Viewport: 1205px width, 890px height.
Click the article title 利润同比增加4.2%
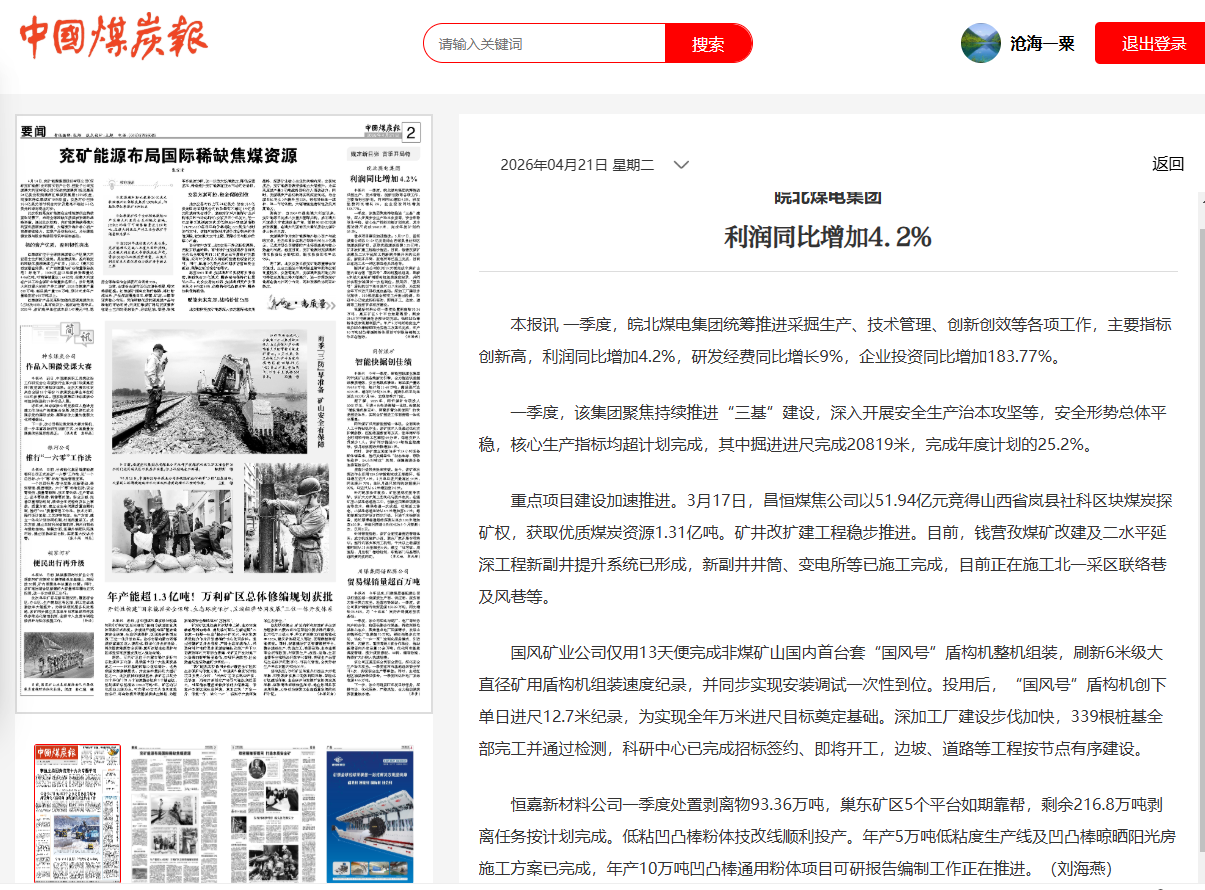[828, 237]
